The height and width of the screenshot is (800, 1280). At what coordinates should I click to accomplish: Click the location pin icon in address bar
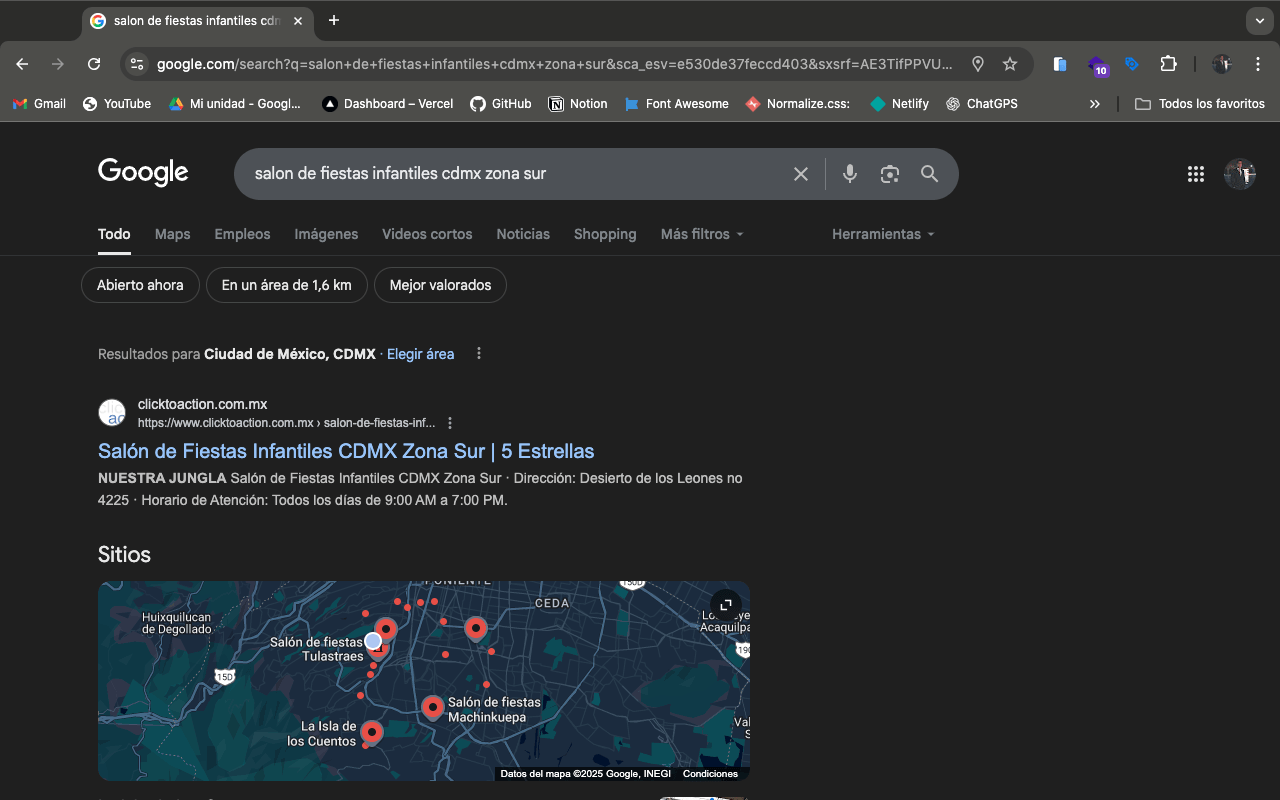pos(978,64)
